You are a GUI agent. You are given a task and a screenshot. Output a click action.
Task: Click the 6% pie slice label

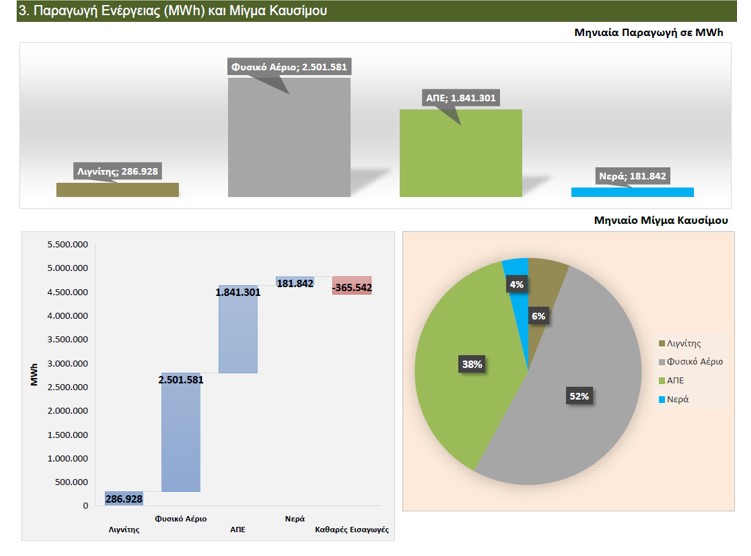[538, 315]
